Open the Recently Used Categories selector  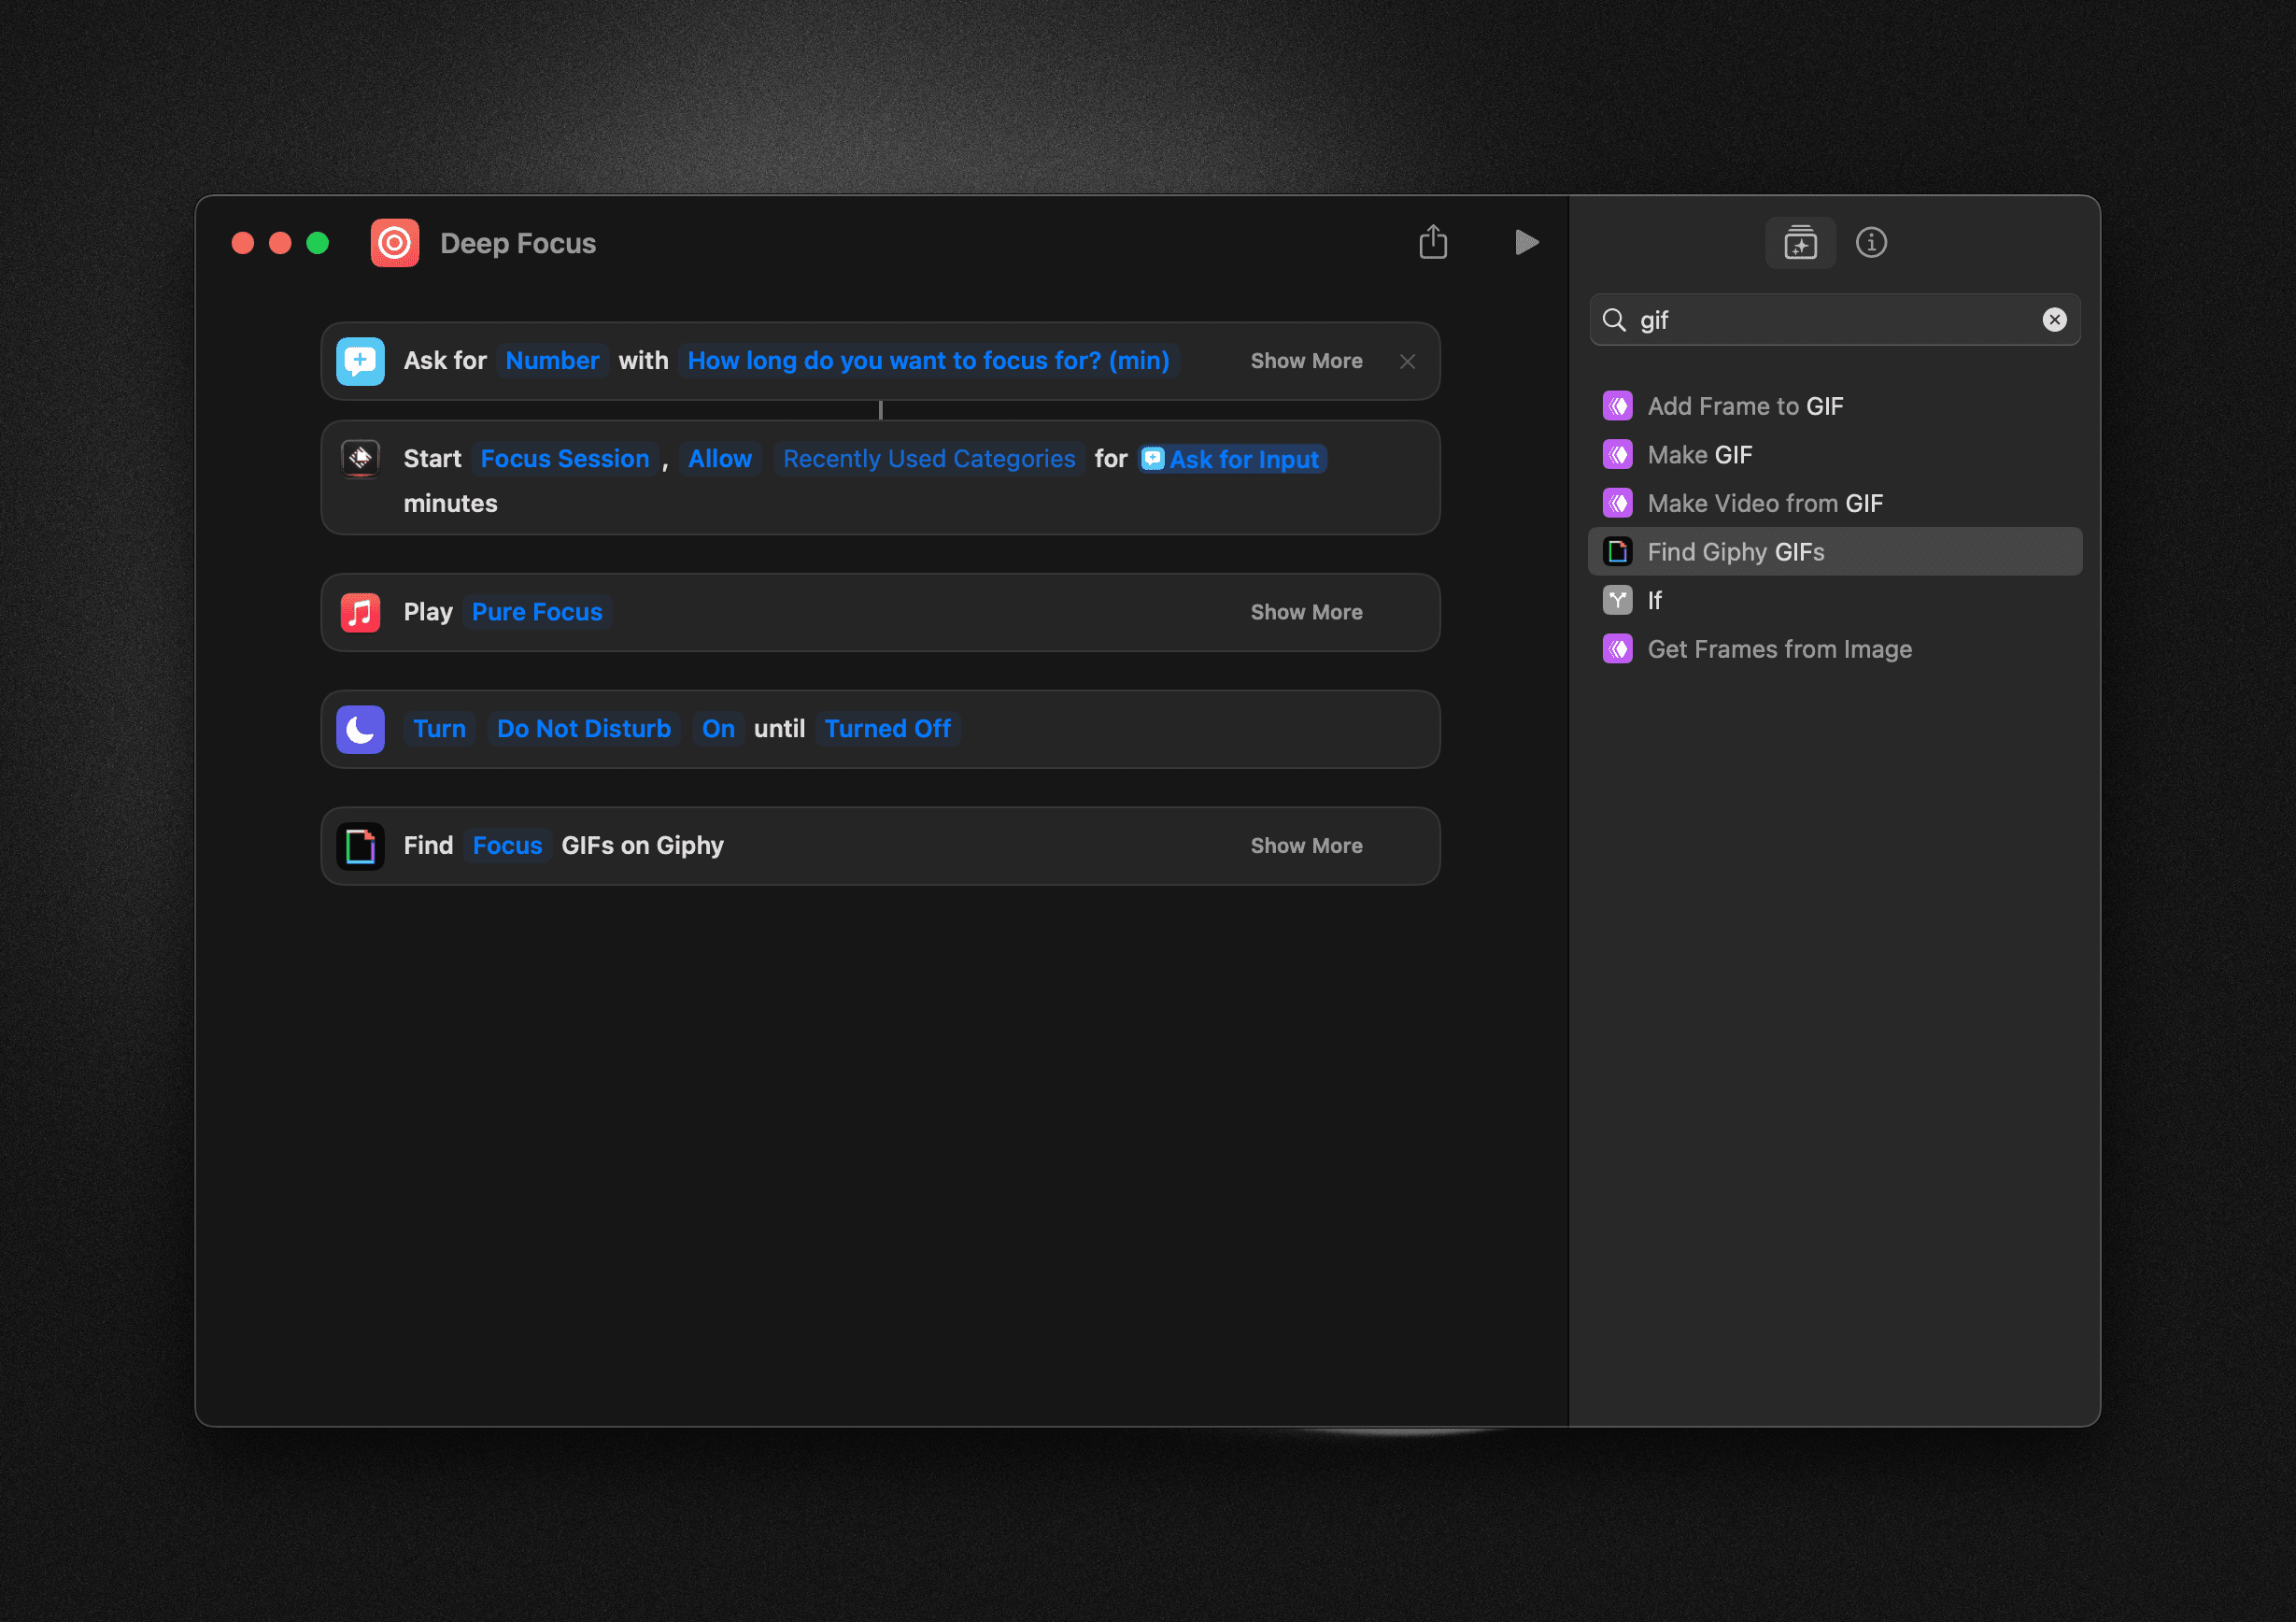[x=928, y=458]
